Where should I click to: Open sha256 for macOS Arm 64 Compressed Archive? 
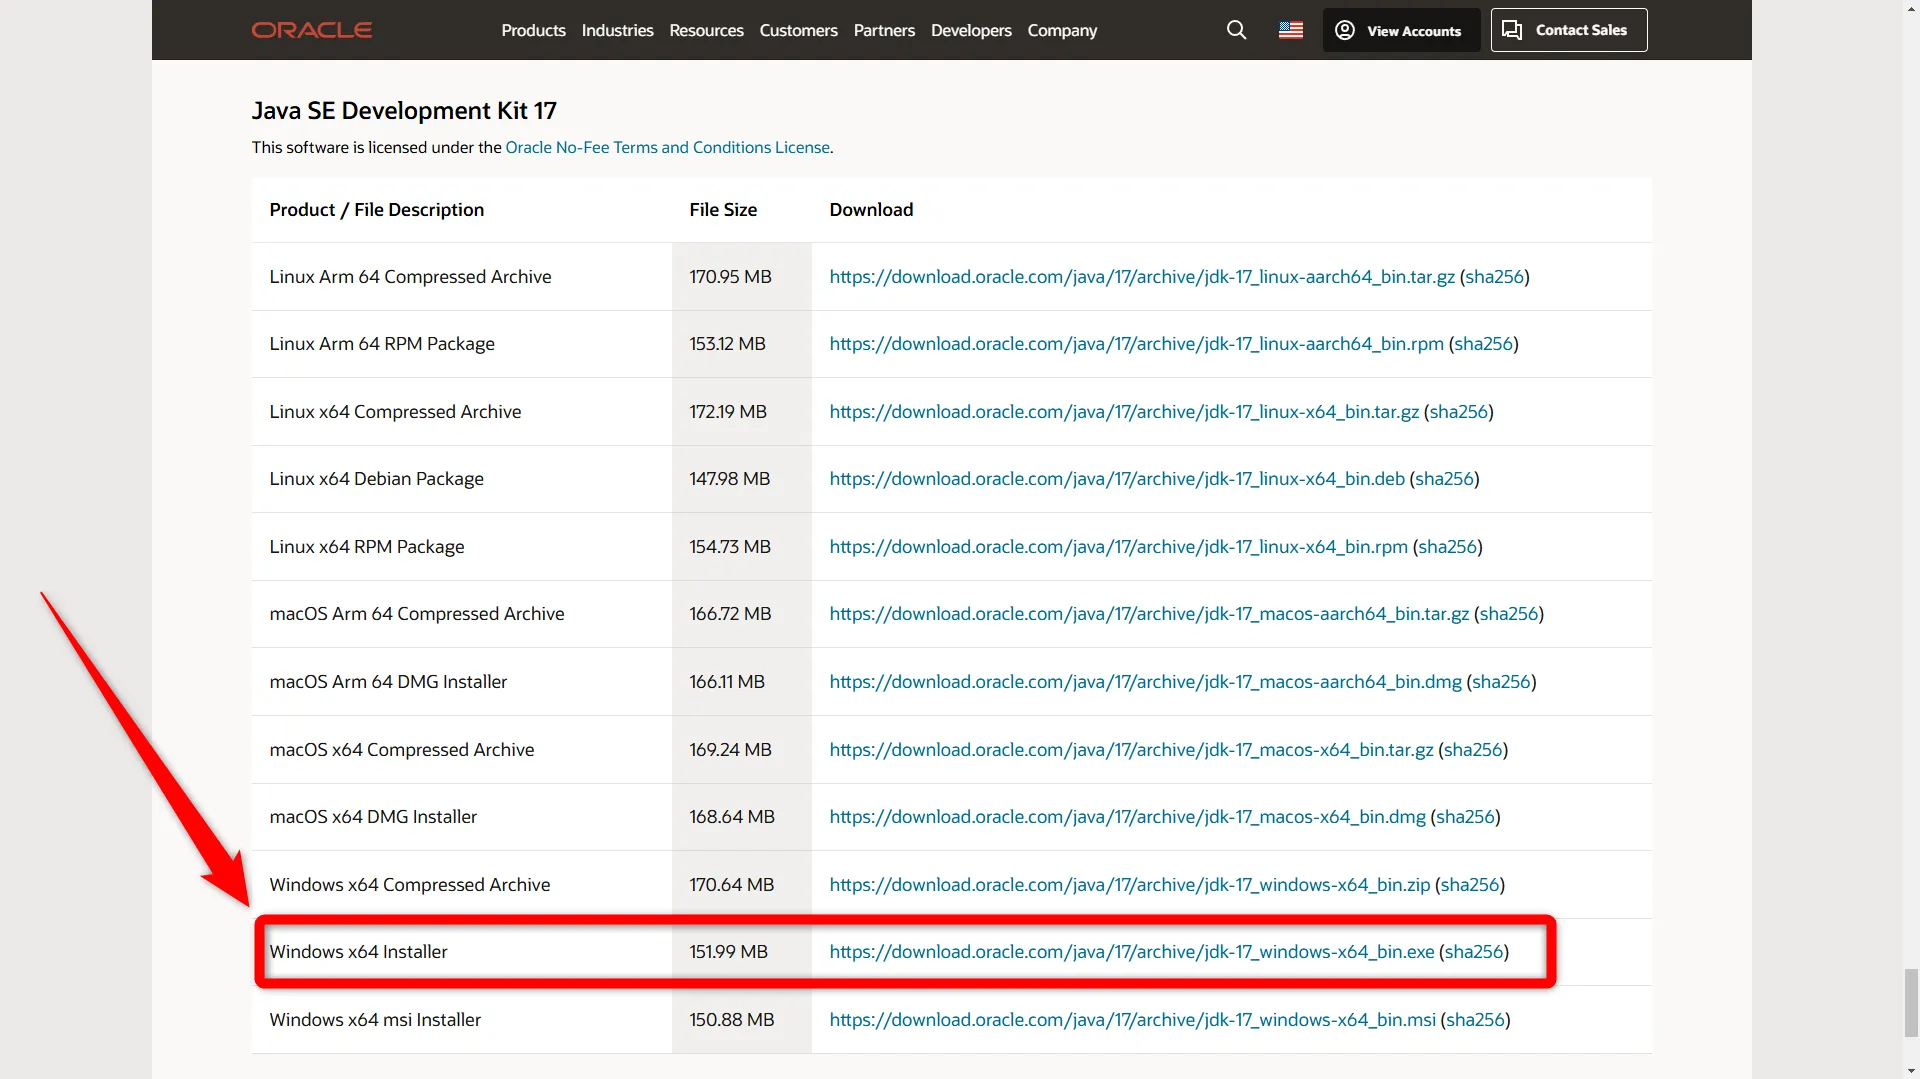tap(1508, 614)
